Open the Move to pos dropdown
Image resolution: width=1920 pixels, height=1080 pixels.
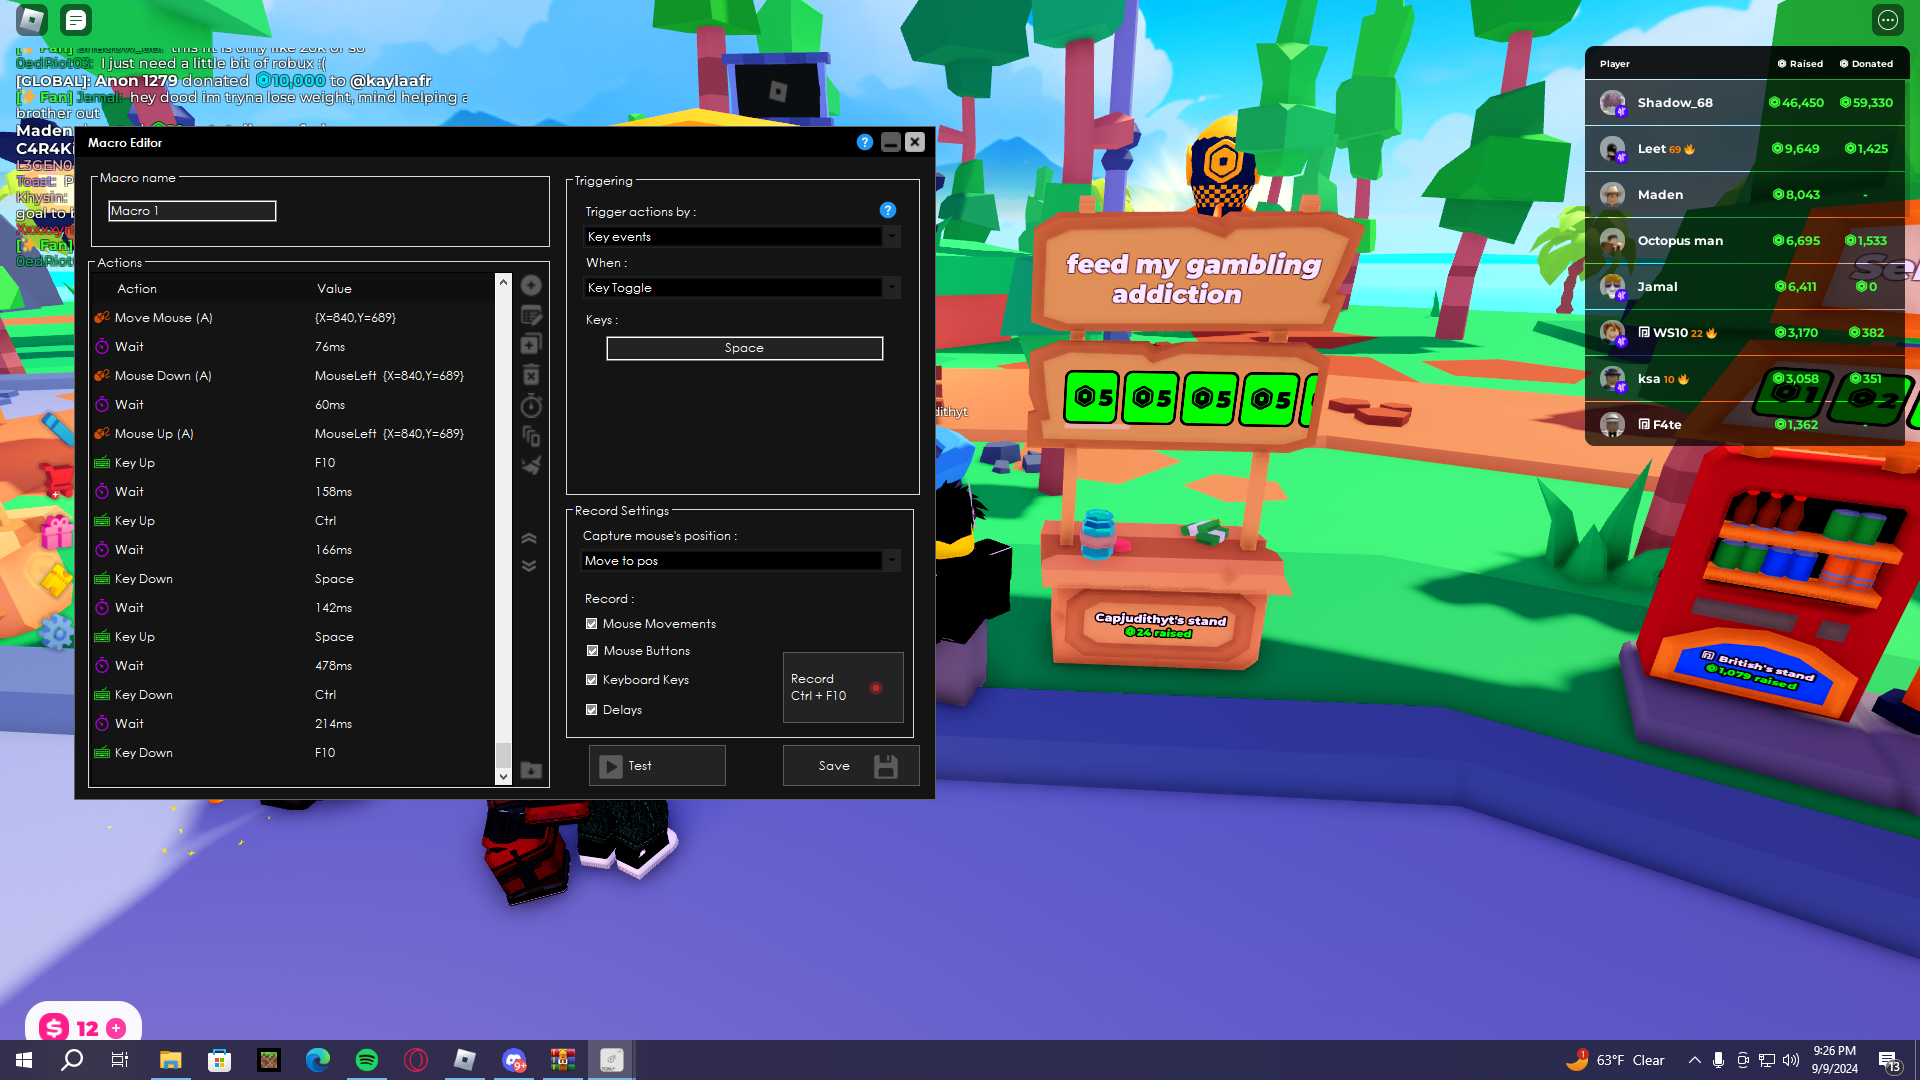pyautogui.click(x=741, y=561)
